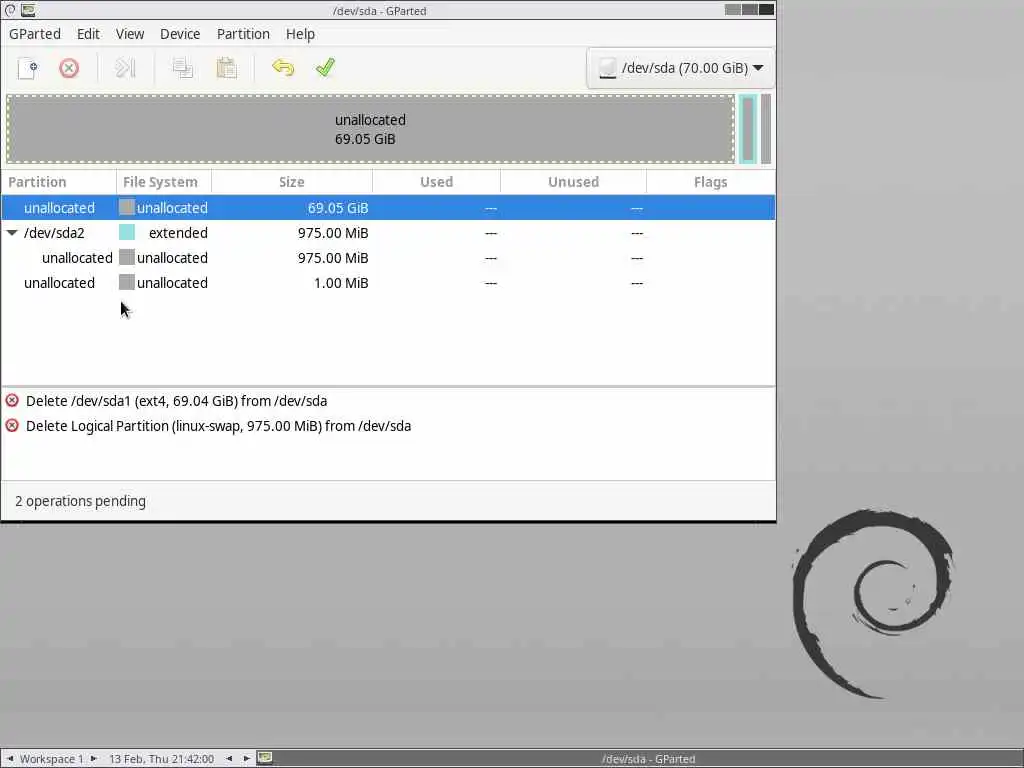Switch to next workspace after Workspace 1

(x=93, y=758)
